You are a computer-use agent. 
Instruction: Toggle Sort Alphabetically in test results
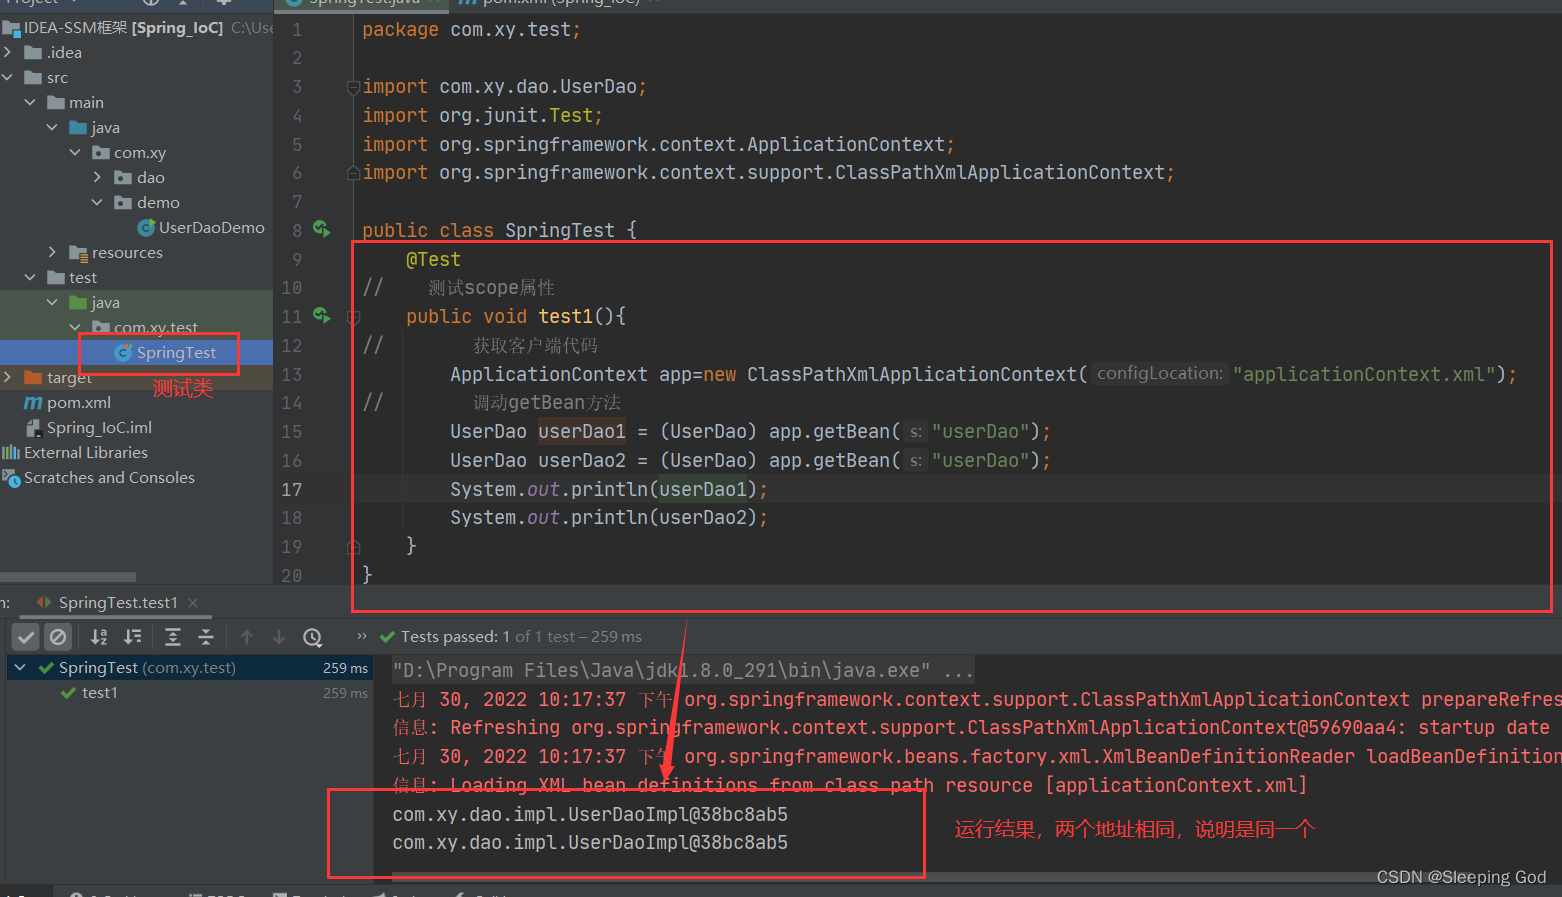[x=99, y=637]
